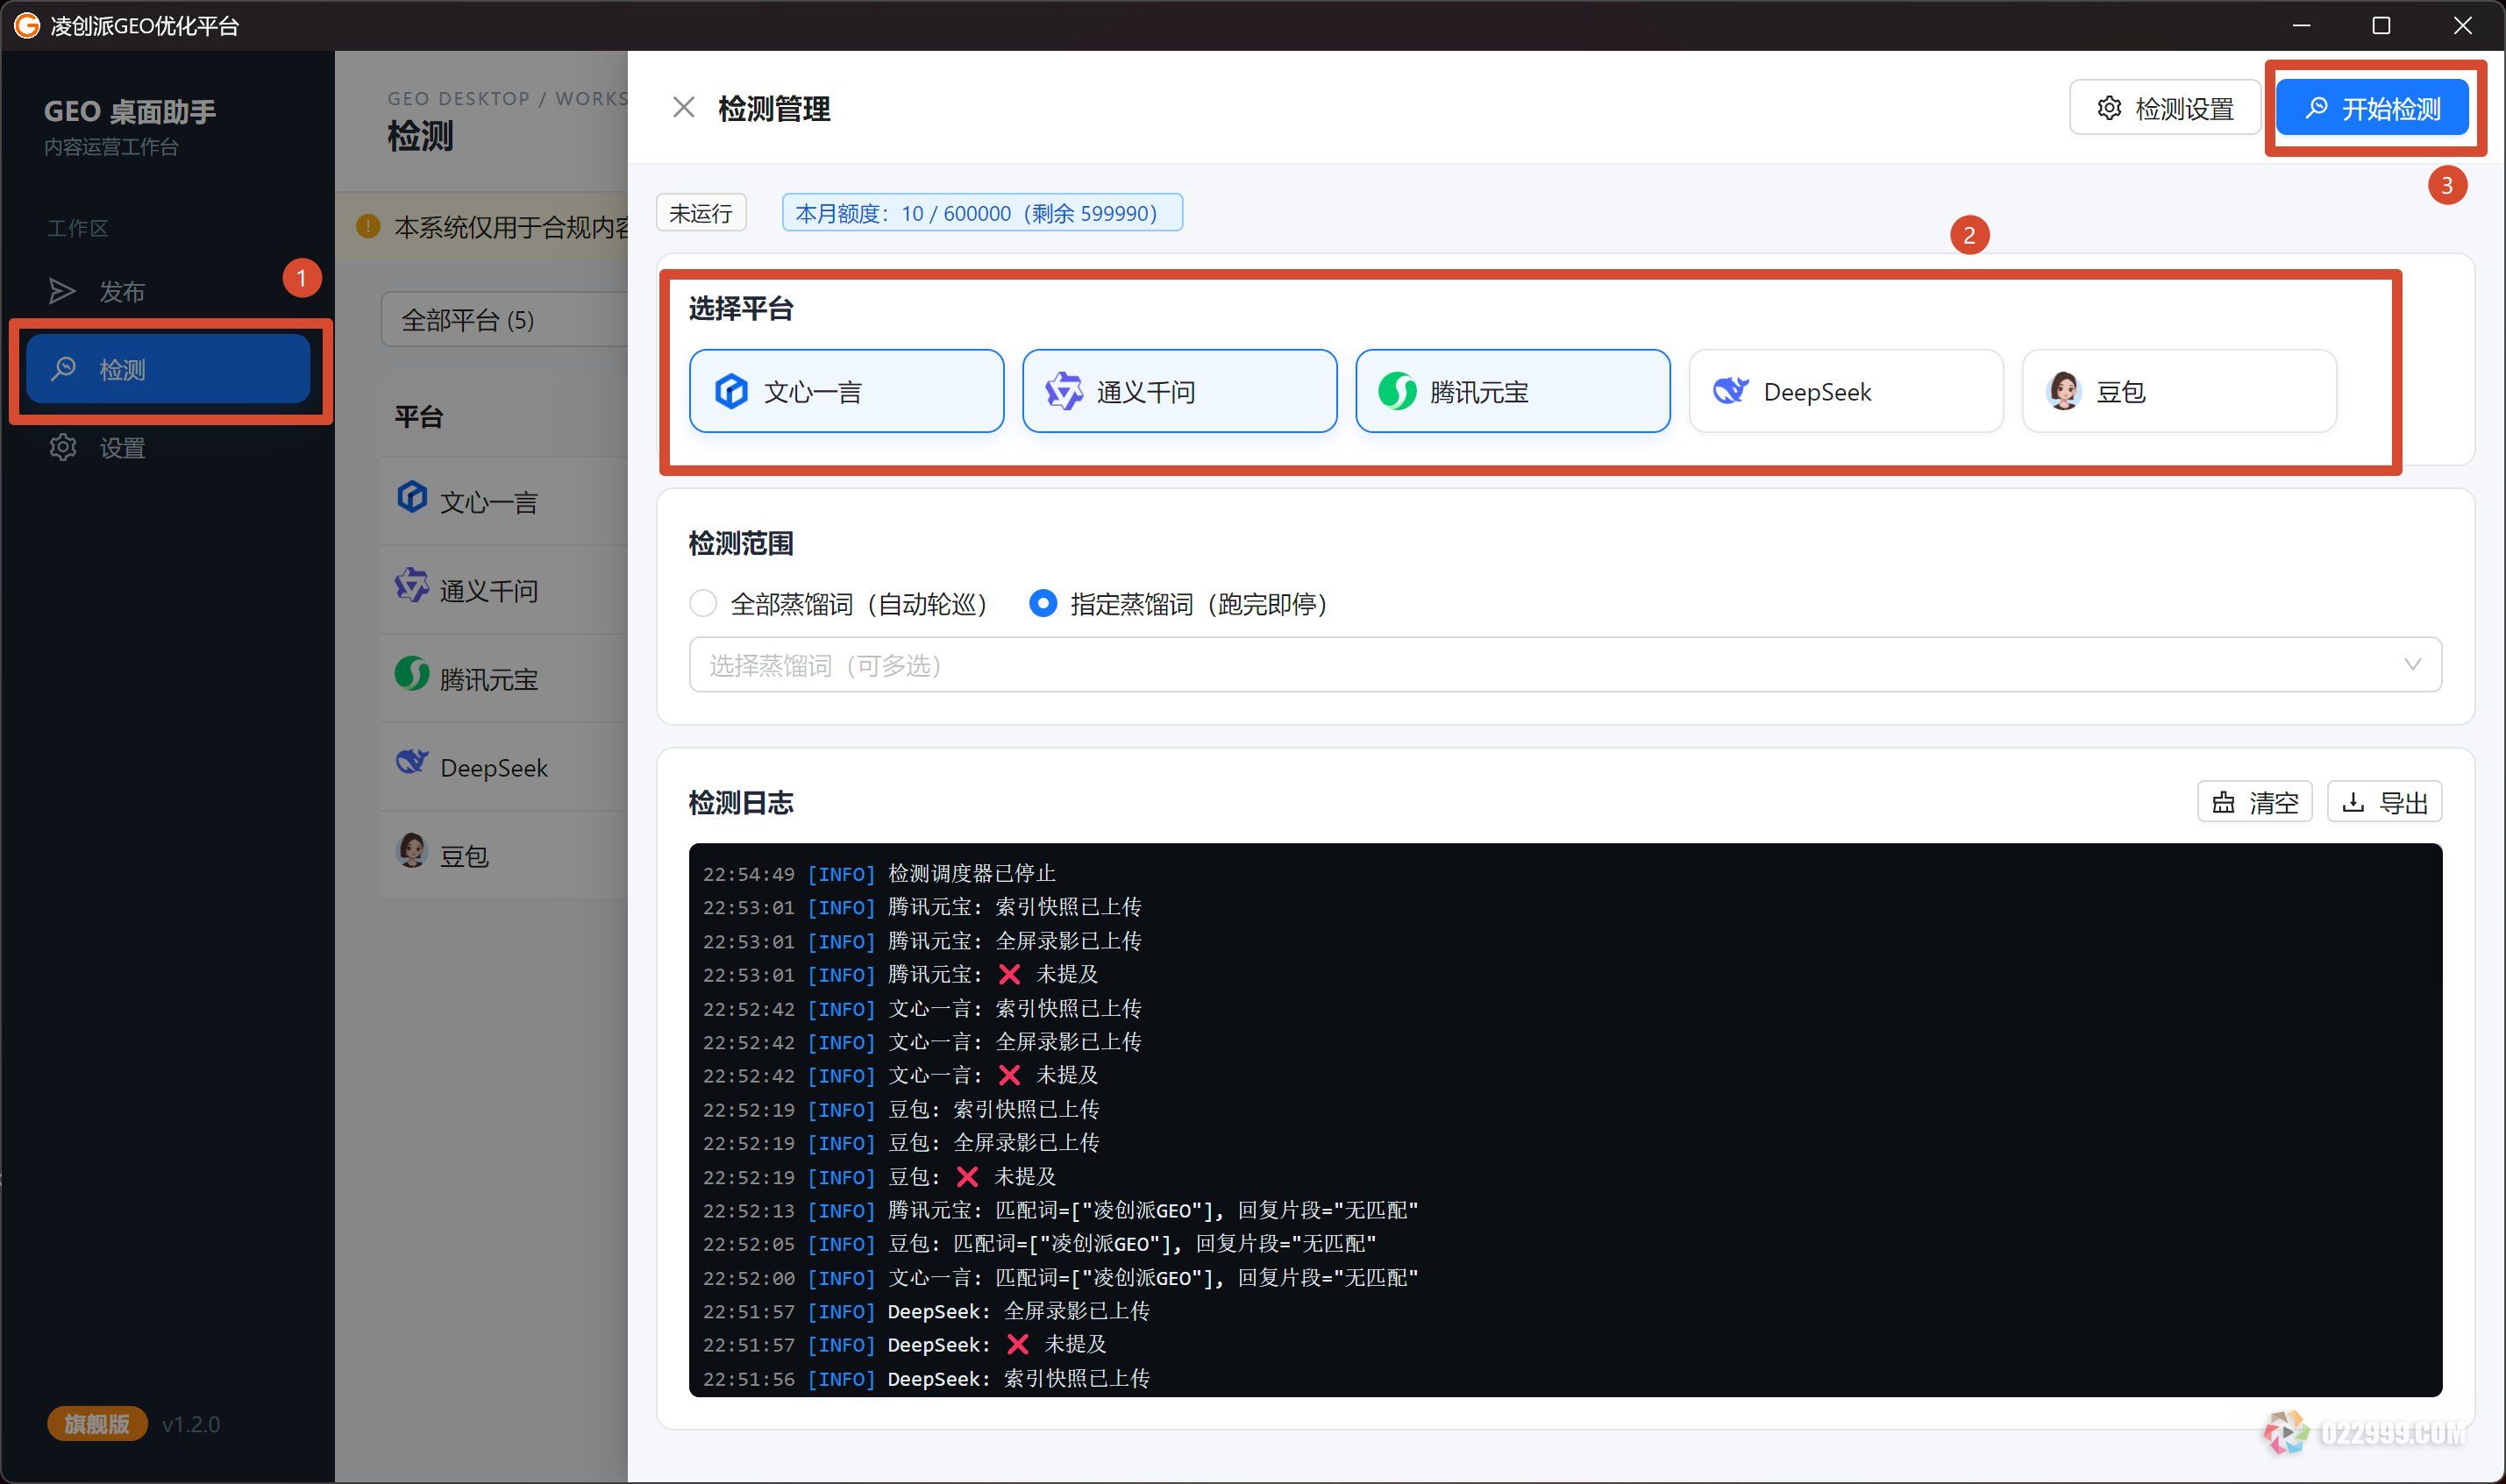Screen dimensions: 2506x1484
Task: Export the log with 导出 button
Action: pyautogui.click(x=2384, y=802)
